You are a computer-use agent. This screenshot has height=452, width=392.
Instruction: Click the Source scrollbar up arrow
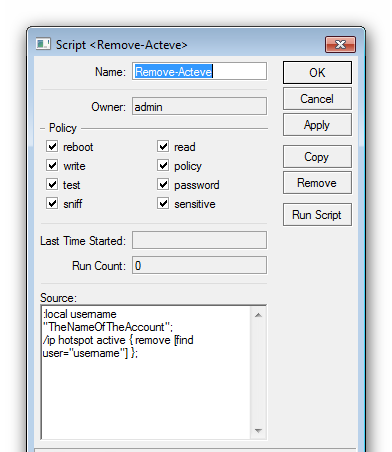tap(258, 315)
